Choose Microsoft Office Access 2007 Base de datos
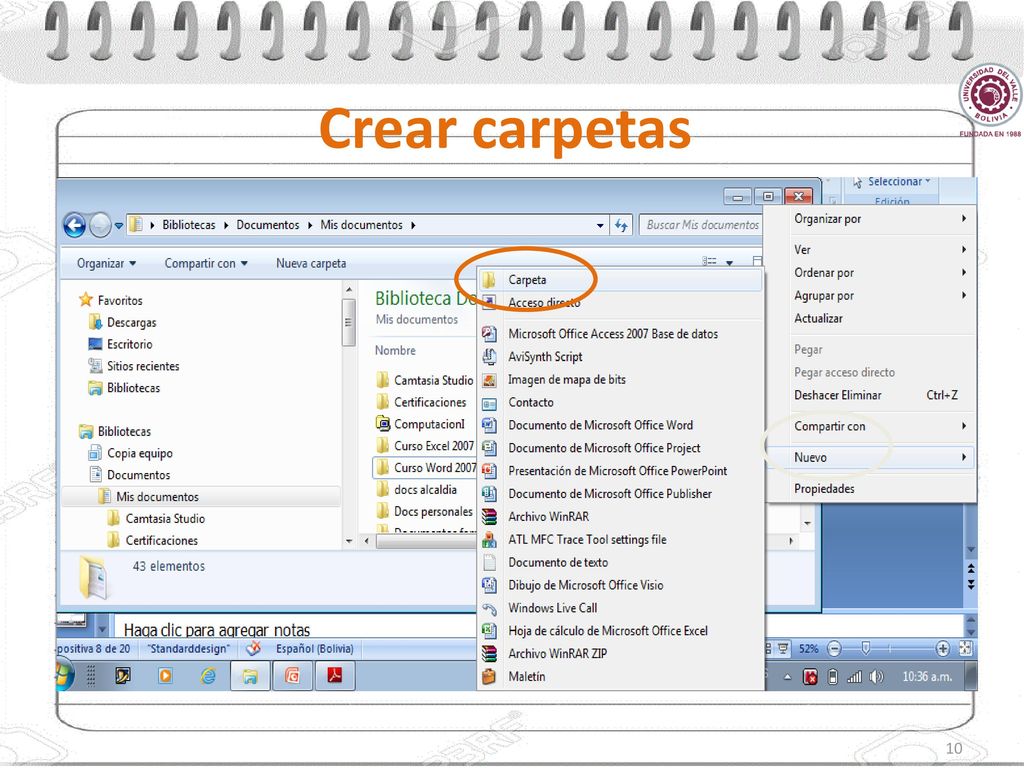Image resolution: width=1024 pixels, height=768 pixels. click(621, 334)
